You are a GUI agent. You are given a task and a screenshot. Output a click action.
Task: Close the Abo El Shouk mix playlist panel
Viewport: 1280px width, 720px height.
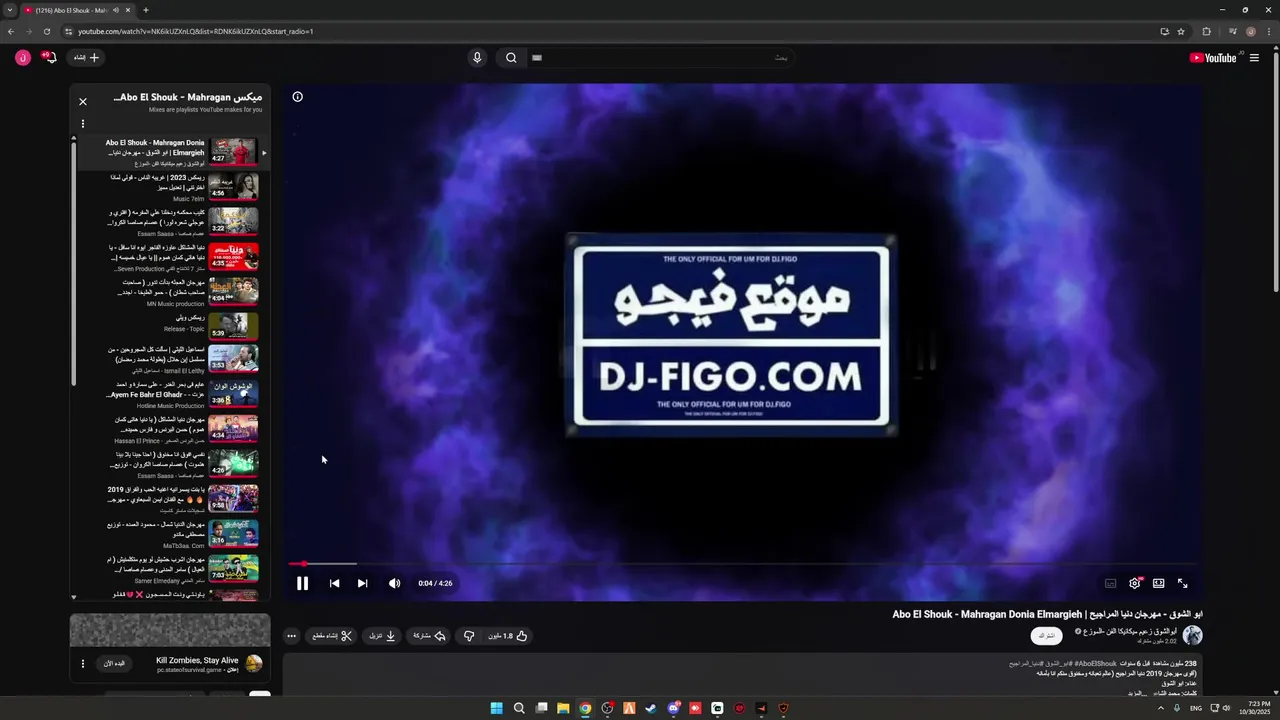tap(83, 101)
